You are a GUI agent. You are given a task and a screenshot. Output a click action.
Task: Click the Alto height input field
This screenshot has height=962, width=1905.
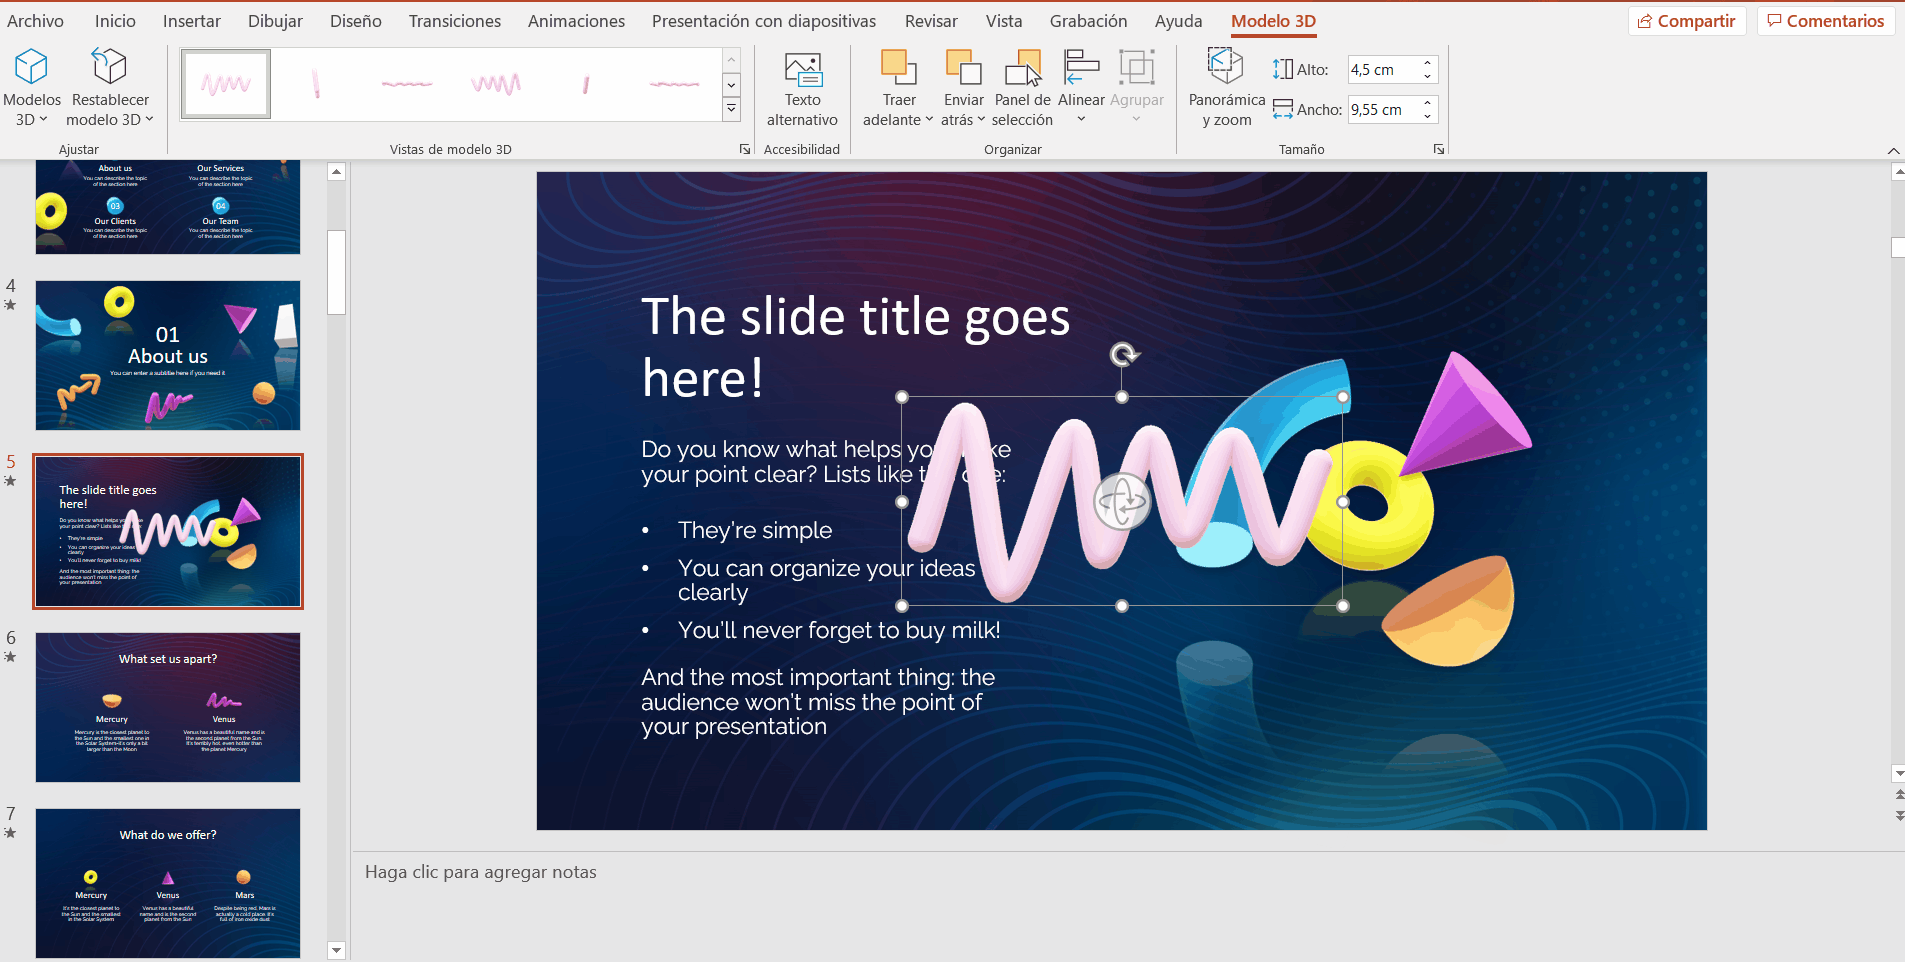point(1383,70)
